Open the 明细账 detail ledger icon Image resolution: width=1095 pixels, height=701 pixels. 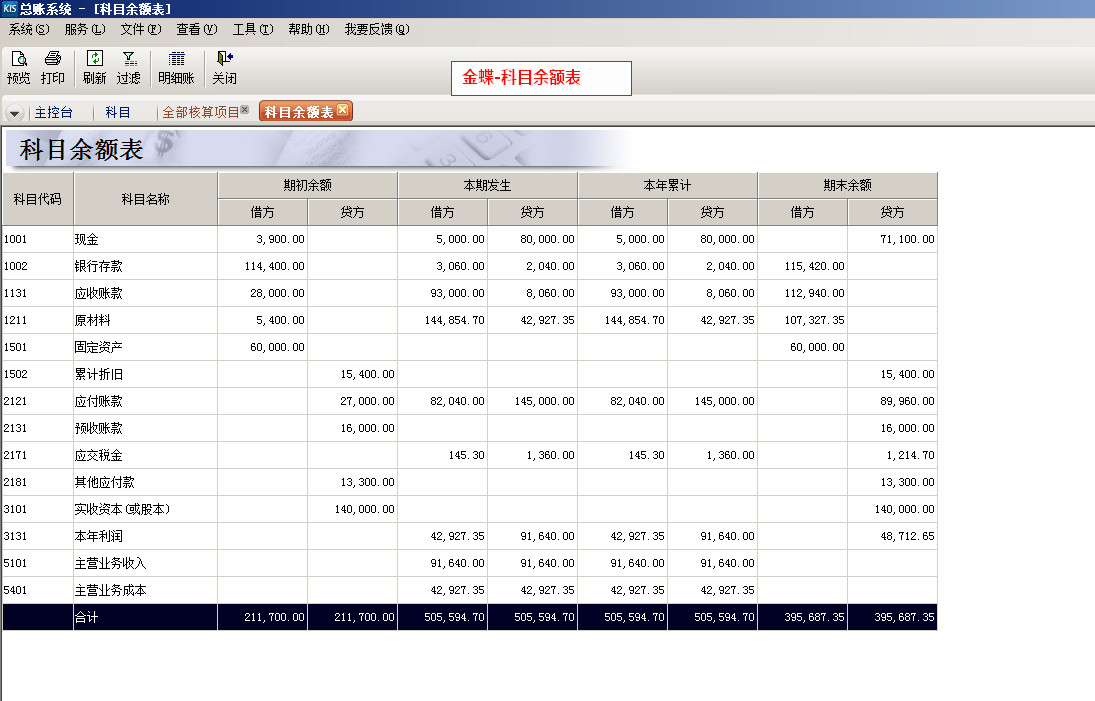pos(176,60)
